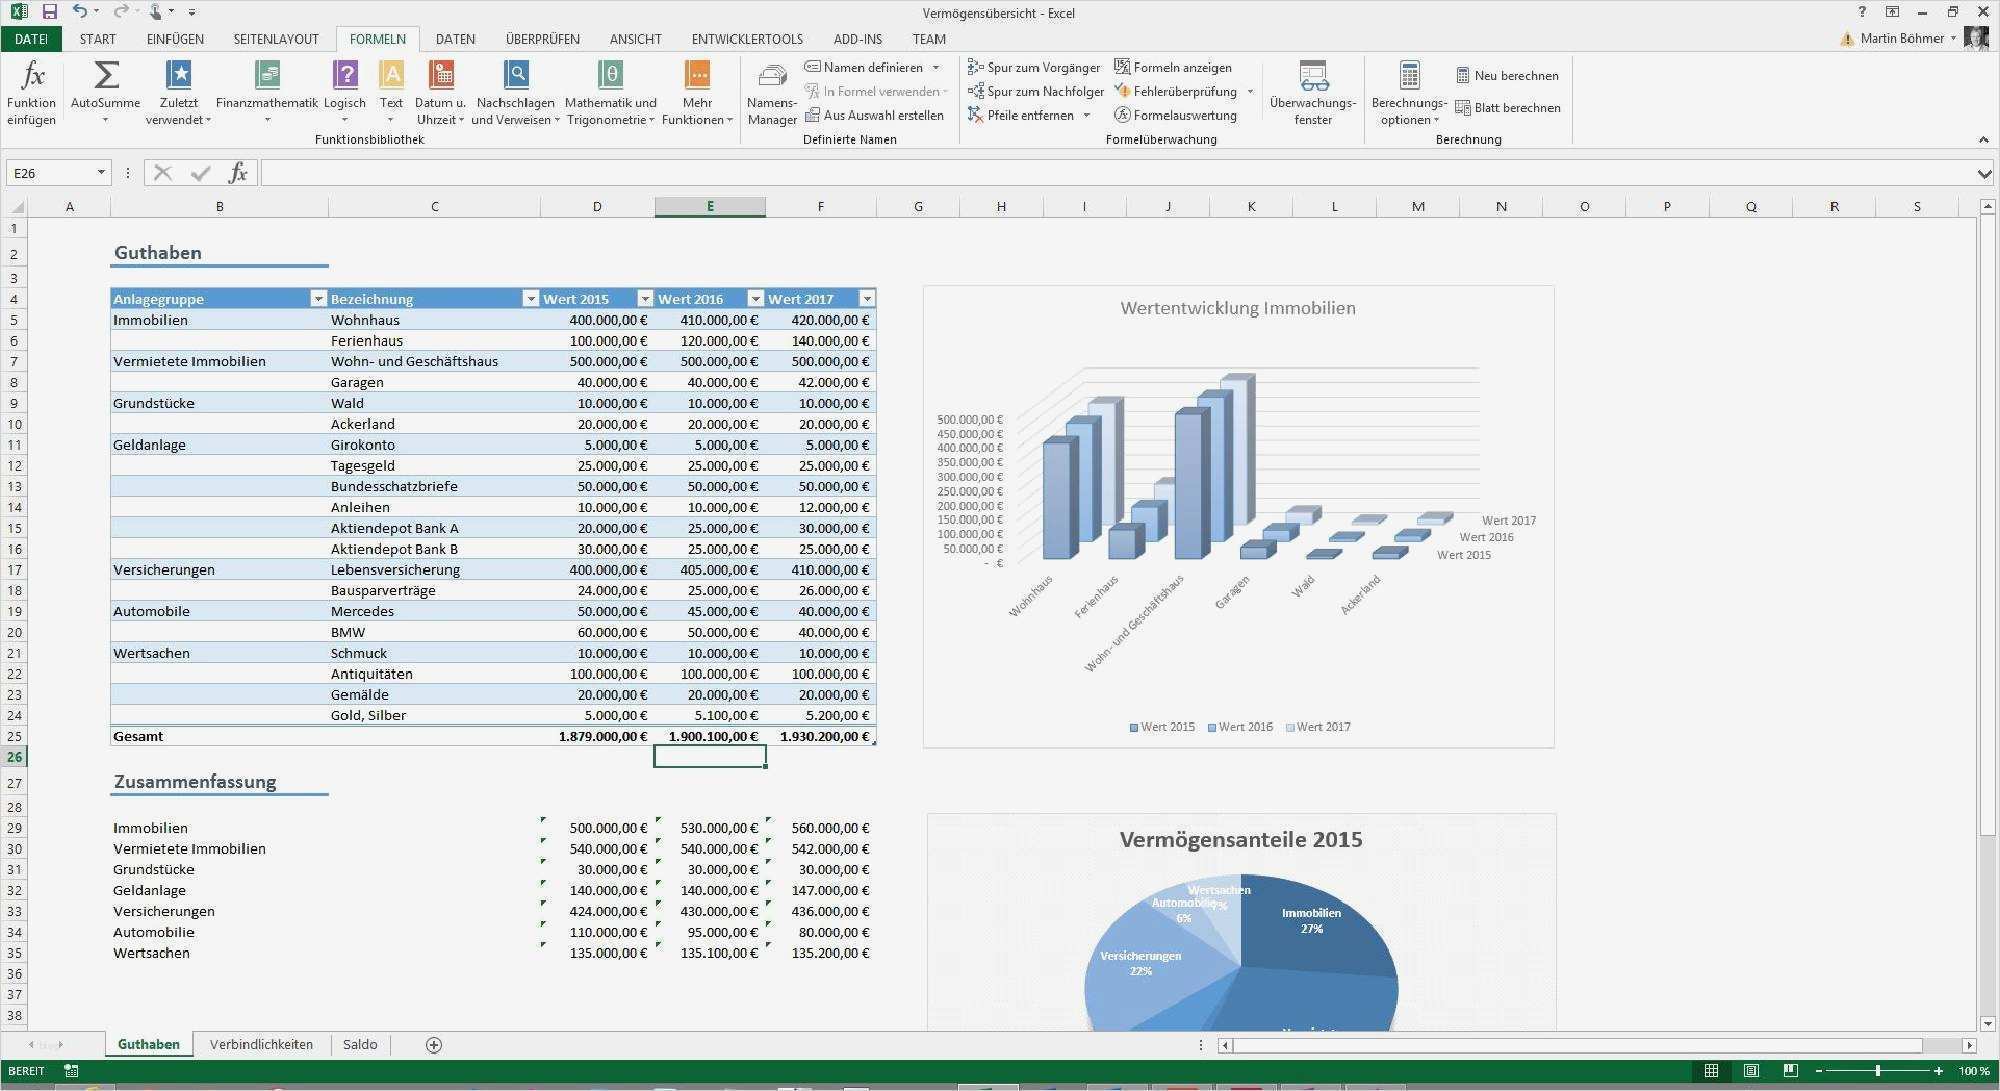This screenshot has width=2000, height=1091.
Task: Switch to the Verbindlichkeiten sheet tab
Action: (261, 1044)
